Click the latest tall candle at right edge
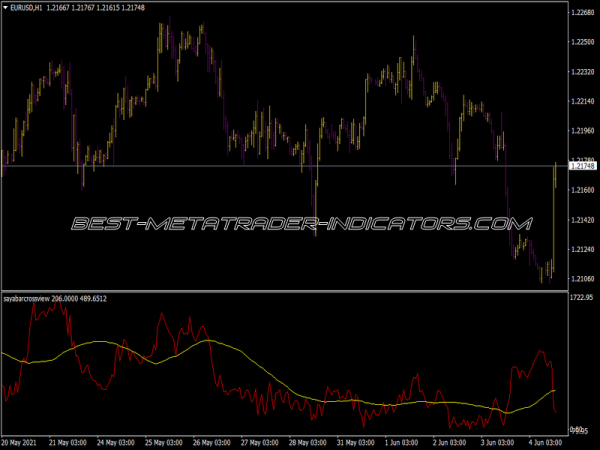This screenshot has height=450, width=600. coord(554,220)
